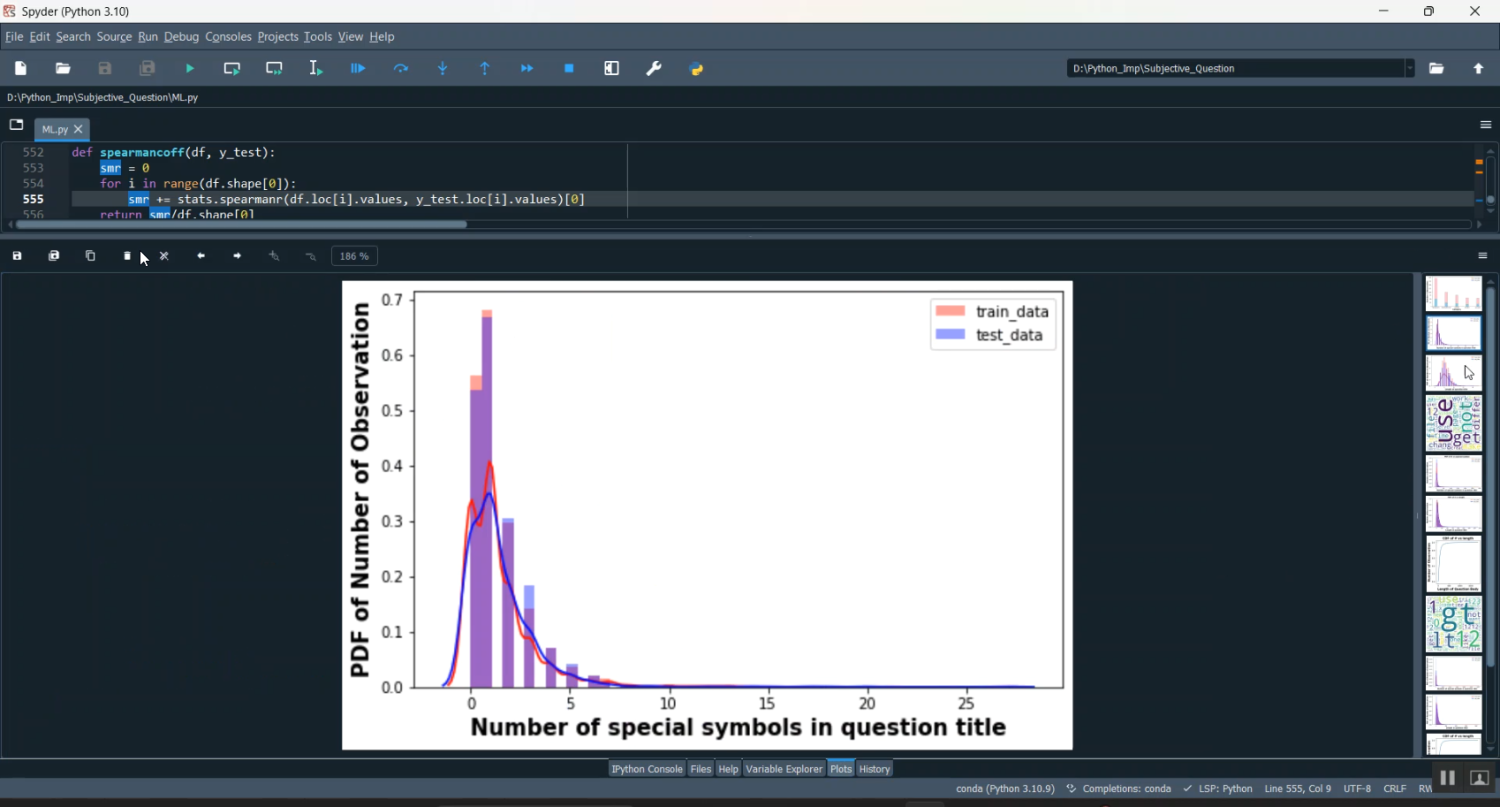
Task: Run the file with the green play icon
Action: (190, 69)
